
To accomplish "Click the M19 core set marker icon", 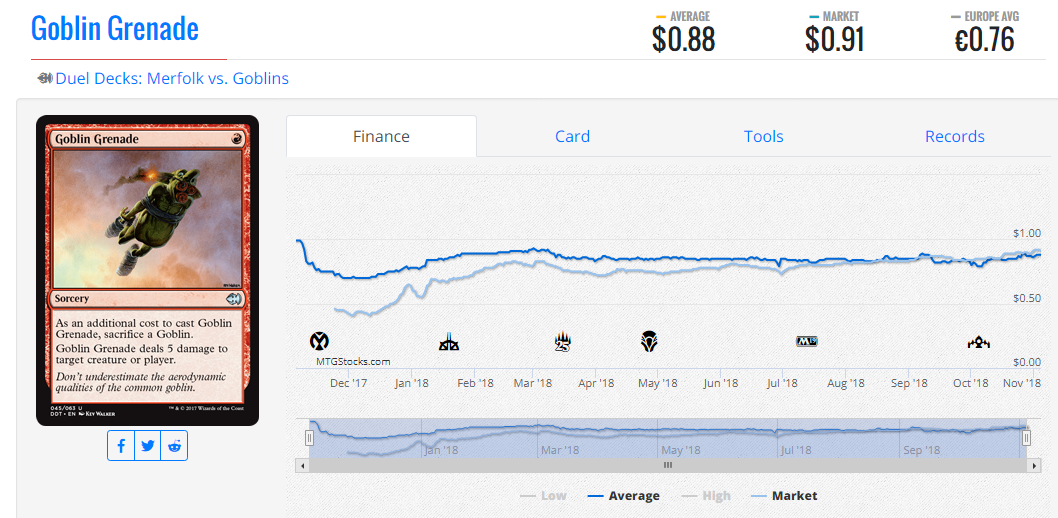I will [x=807, y=341].
